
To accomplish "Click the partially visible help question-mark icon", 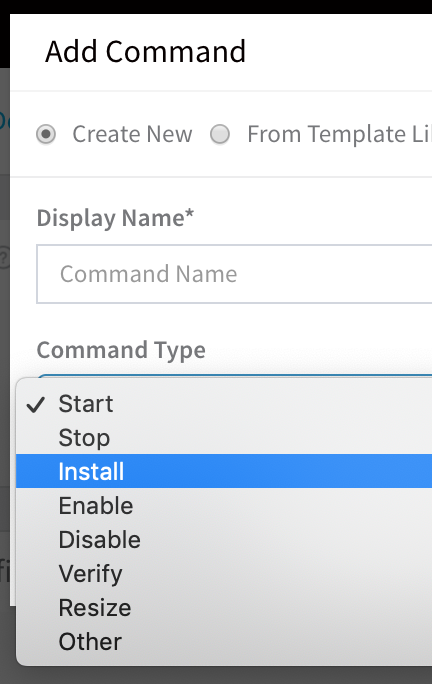I will click(x=3, y=258).
